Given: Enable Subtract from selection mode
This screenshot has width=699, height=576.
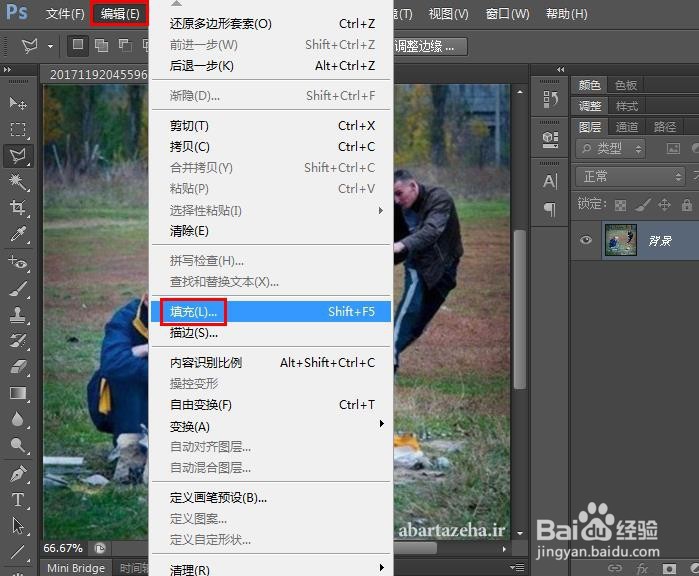Looking at the screenshot, I should (124, 45).
